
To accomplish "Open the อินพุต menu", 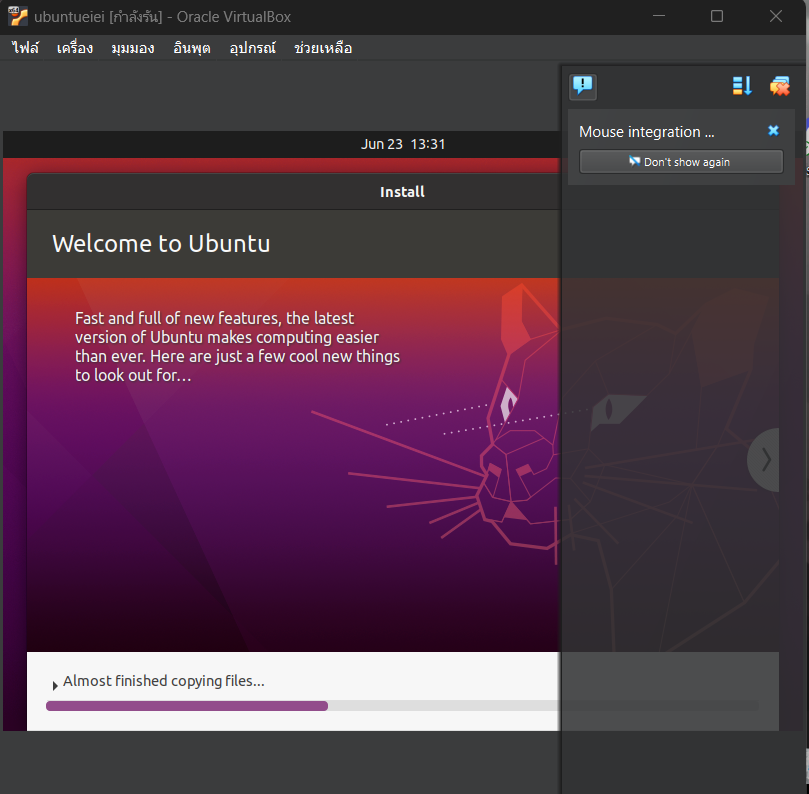I will (x=191, y=48).
